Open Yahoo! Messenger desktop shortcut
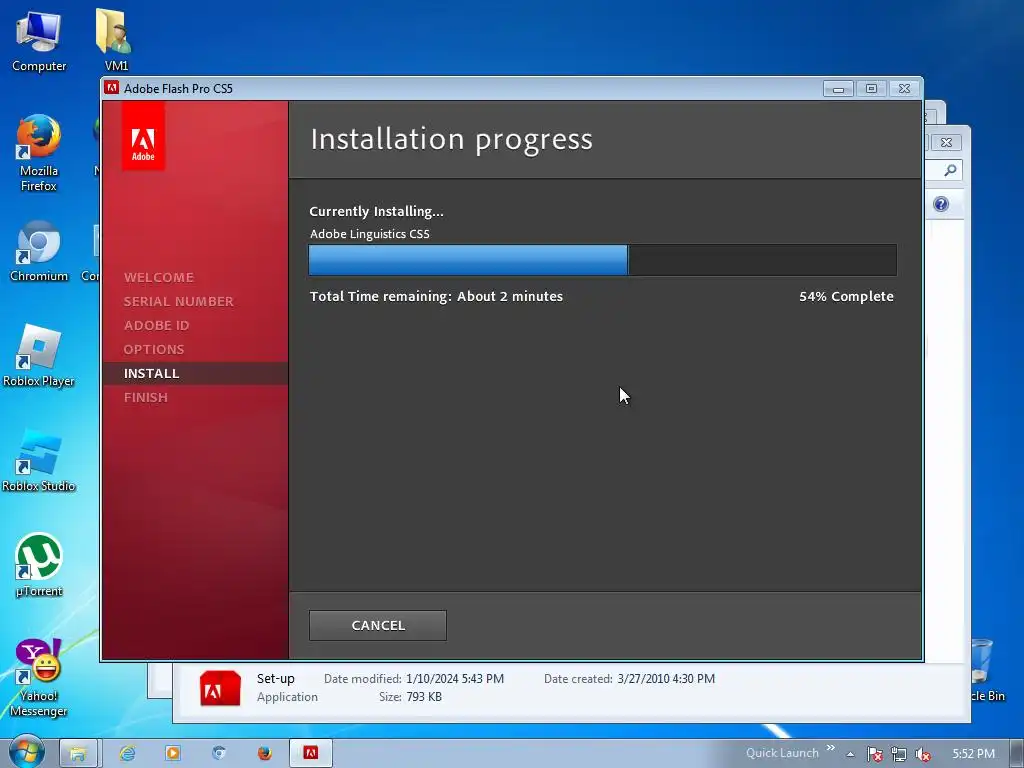 point(39,677)
